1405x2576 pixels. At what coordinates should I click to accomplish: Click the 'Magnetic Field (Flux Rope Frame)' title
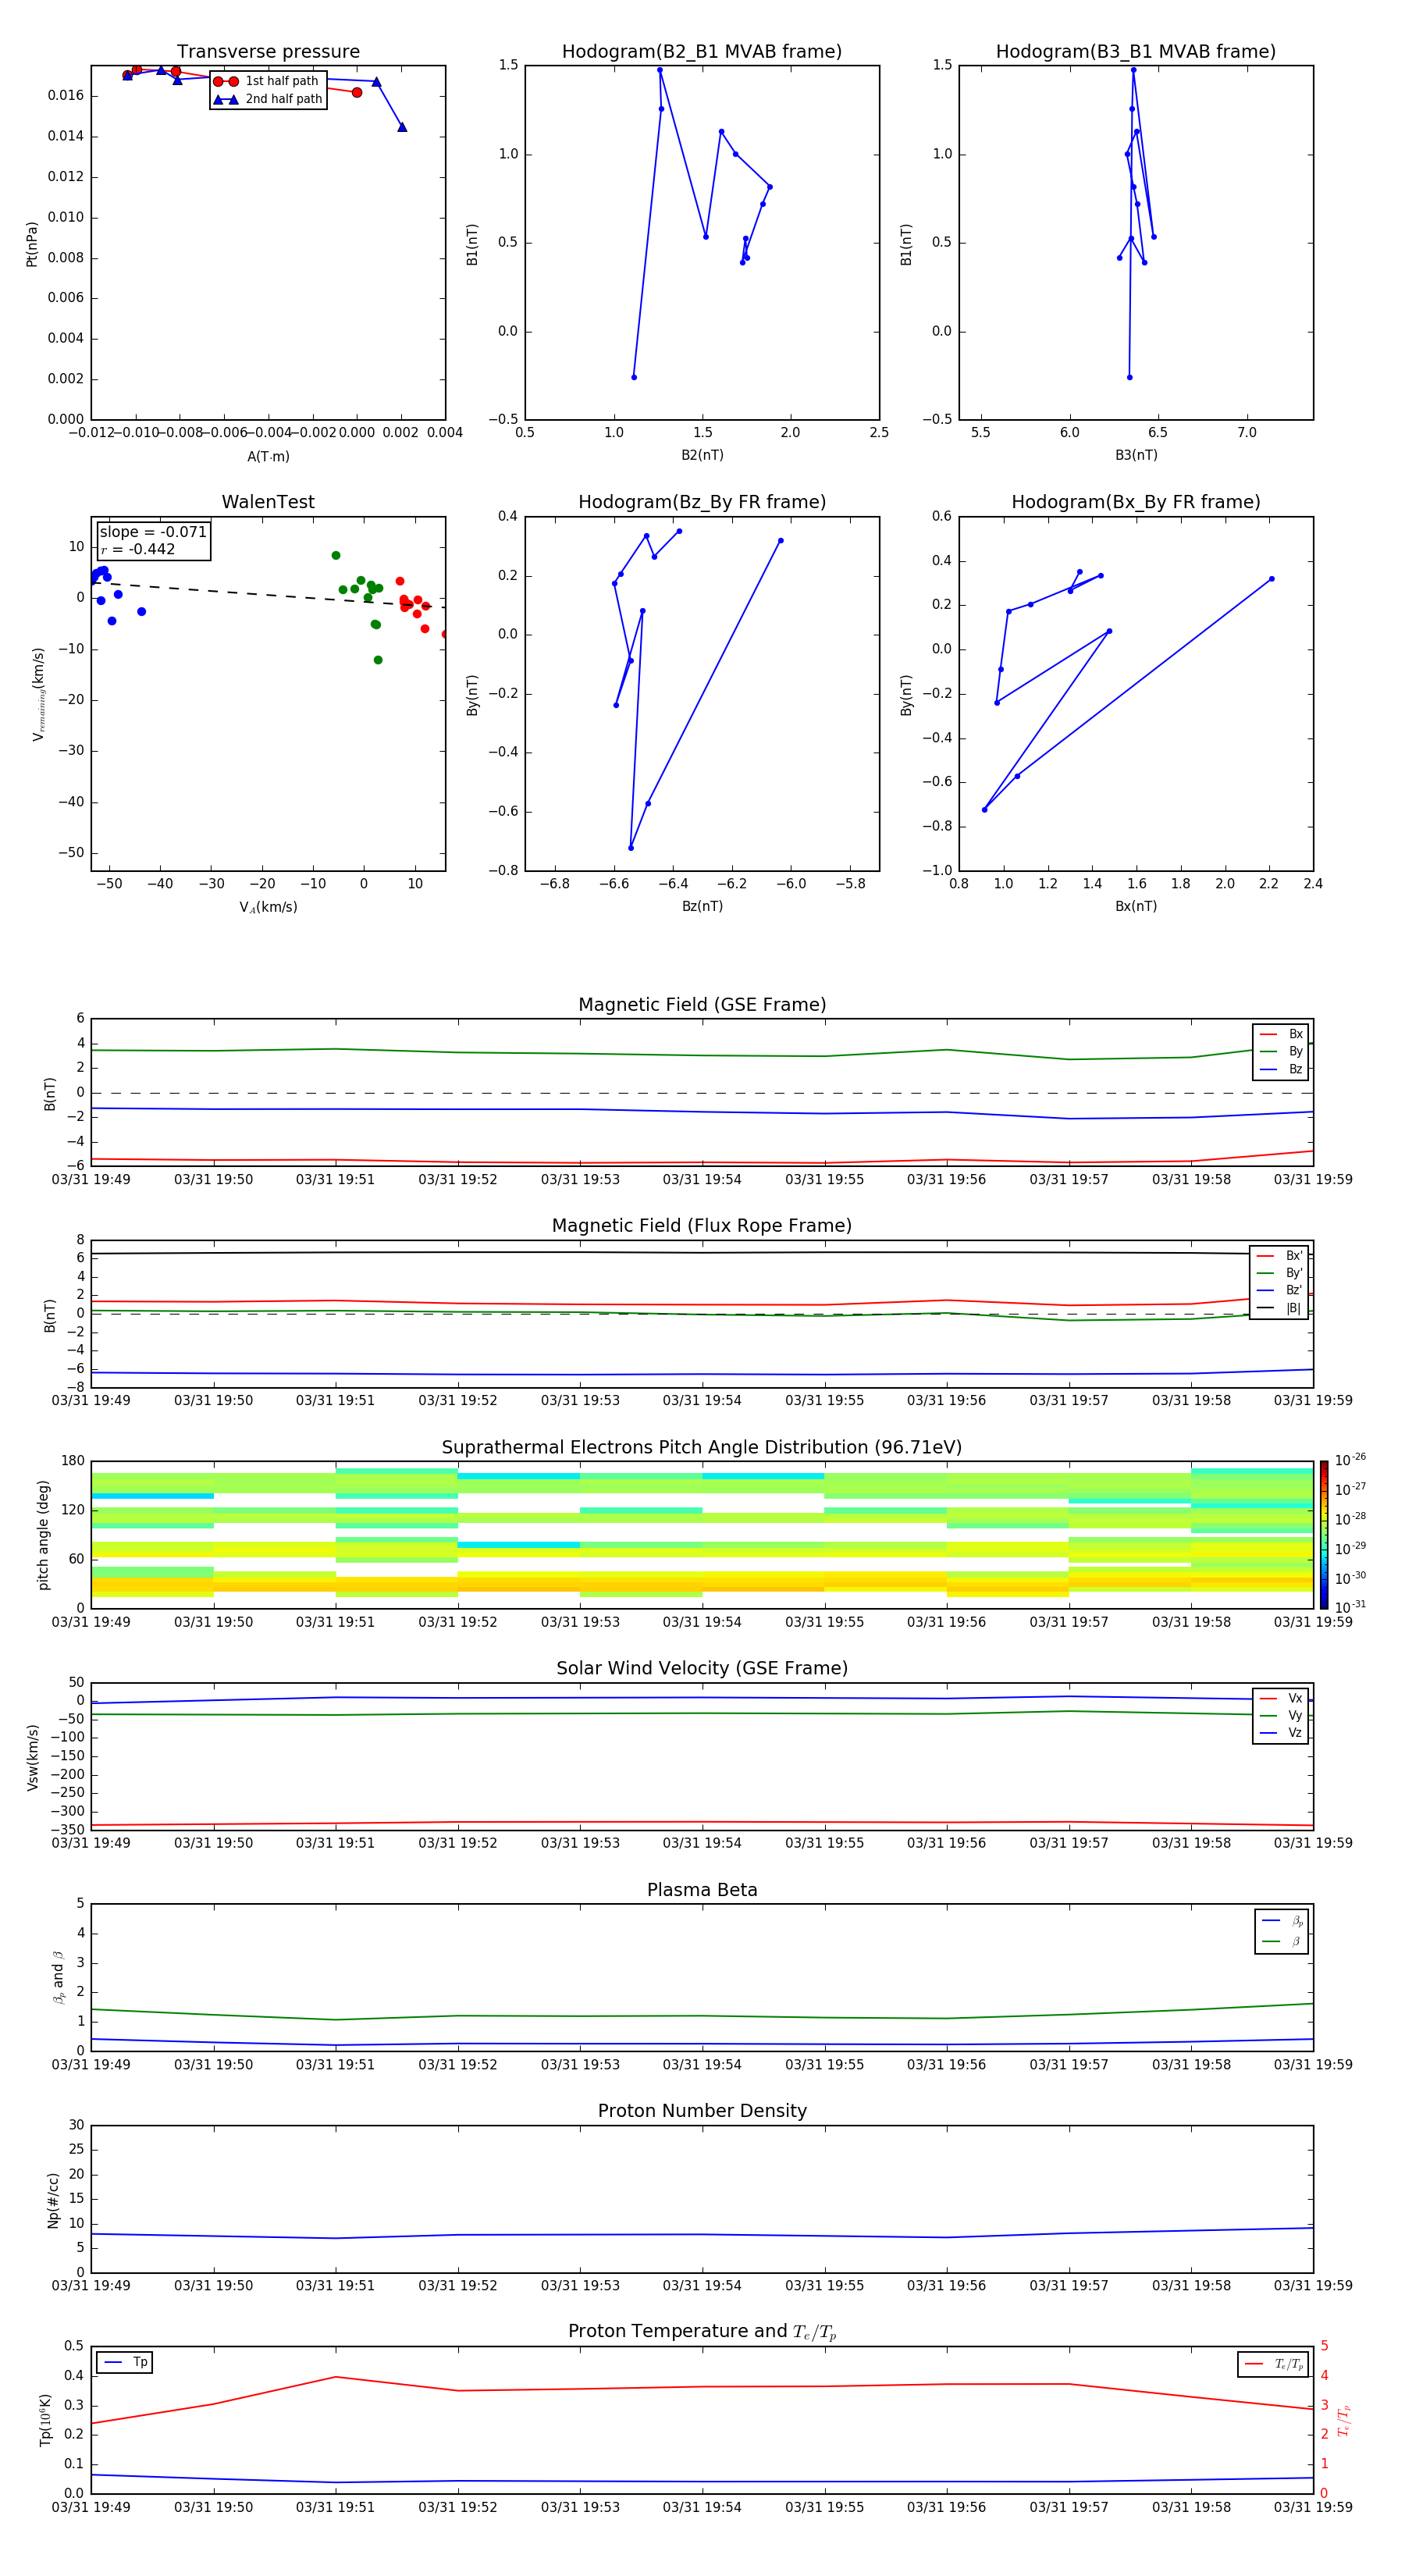(702, 1226)
